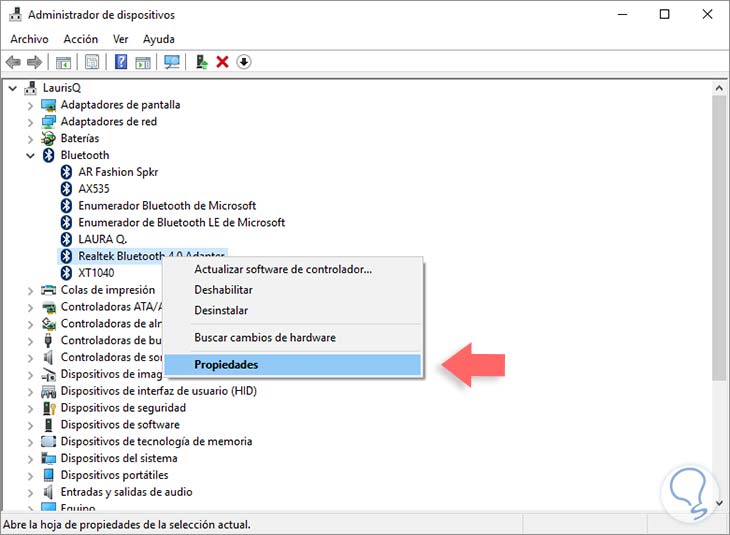The width and height of the screenshot is (730, 535).
Task: Maximize the Administrador de dispositivos window
Action: [x=665, y=14]
